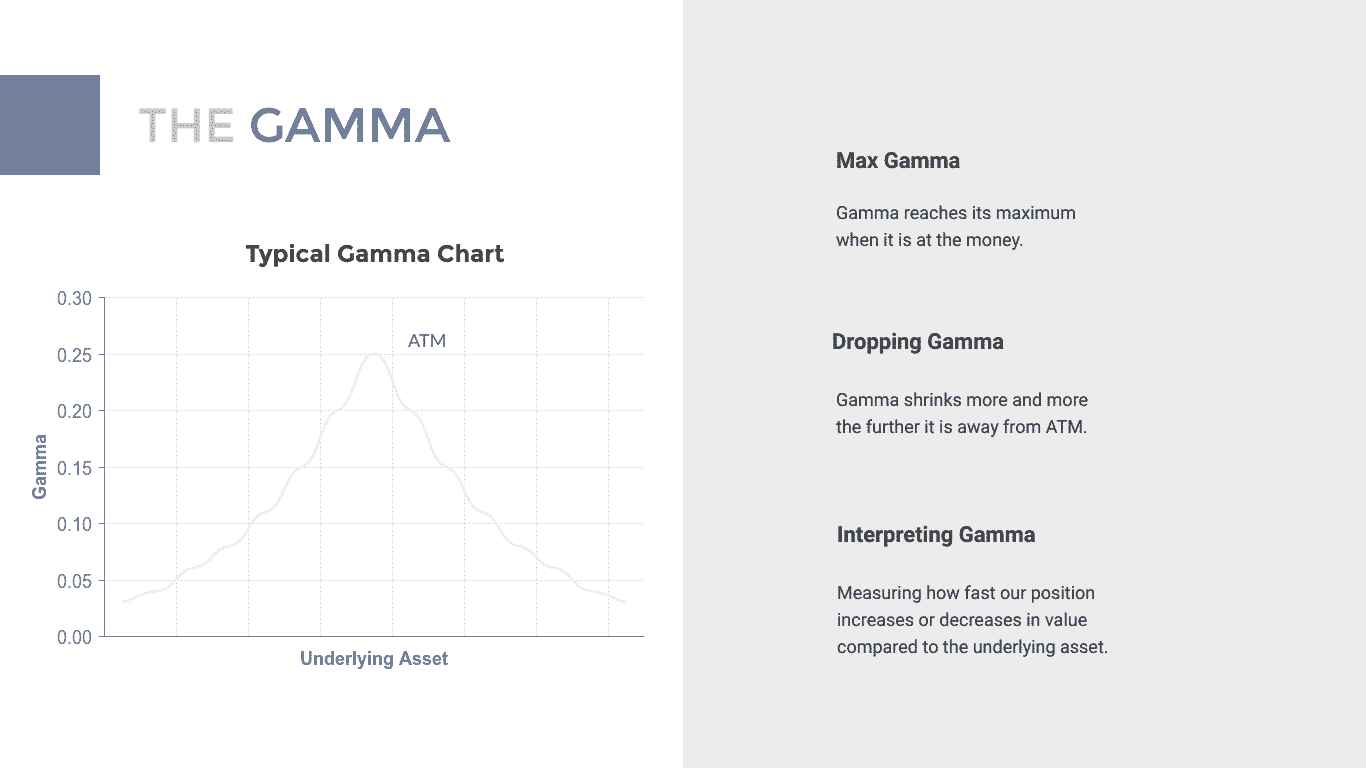Click the "Gamma reaches its maximum" paragraph
The height and width of the screenshot is (768, 1366).
coord(955,226)
